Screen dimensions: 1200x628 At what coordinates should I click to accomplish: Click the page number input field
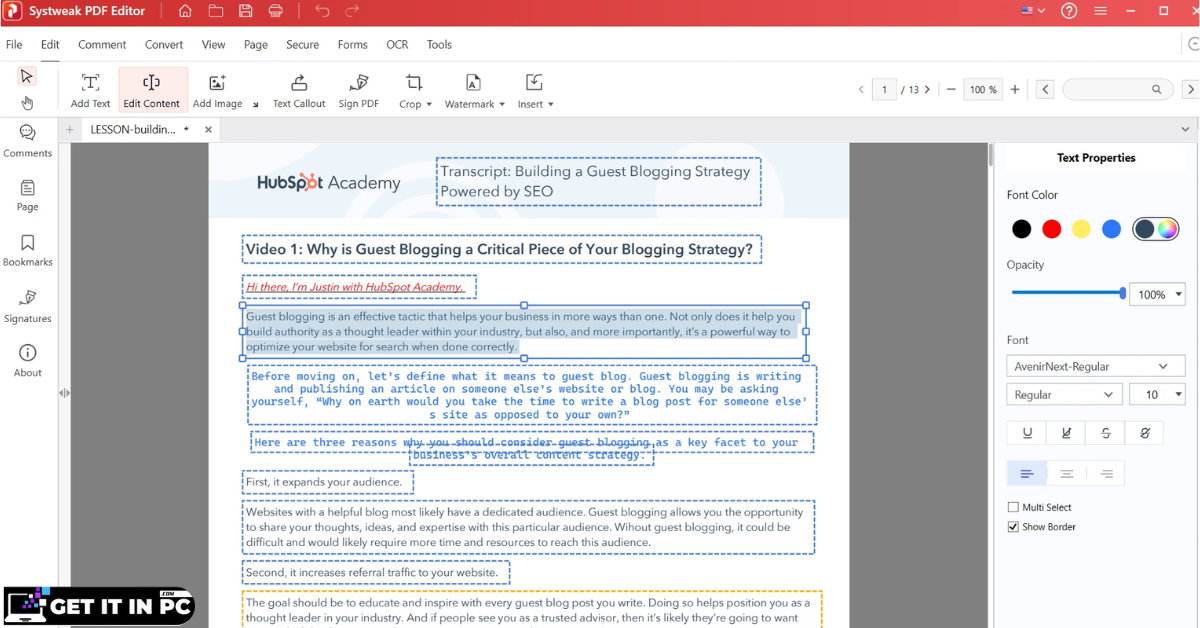(x=884, y=90)
